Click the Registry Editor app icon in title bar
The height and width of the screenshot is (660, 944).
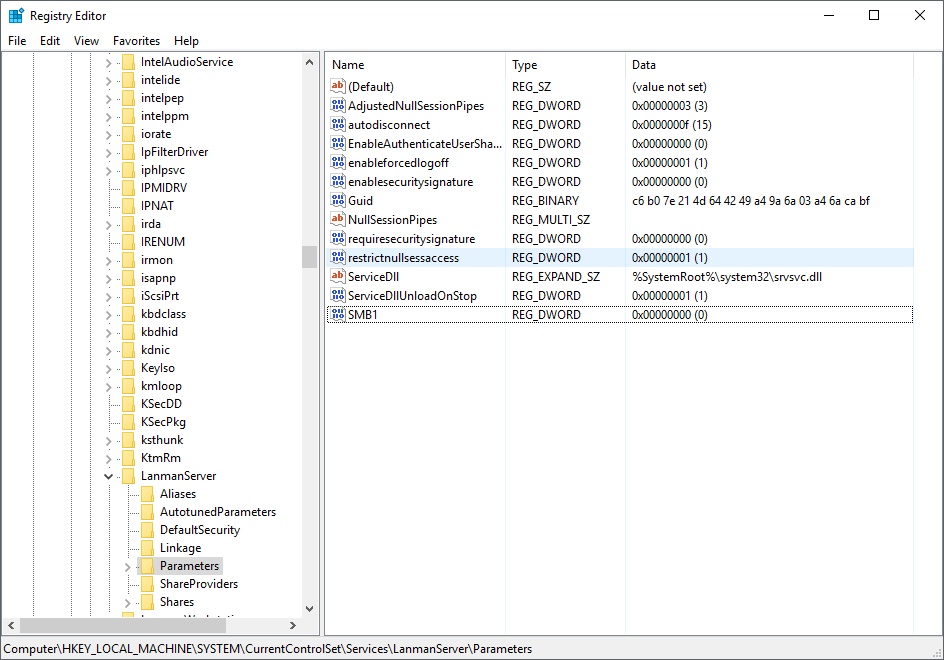click(x=16, y=16)
